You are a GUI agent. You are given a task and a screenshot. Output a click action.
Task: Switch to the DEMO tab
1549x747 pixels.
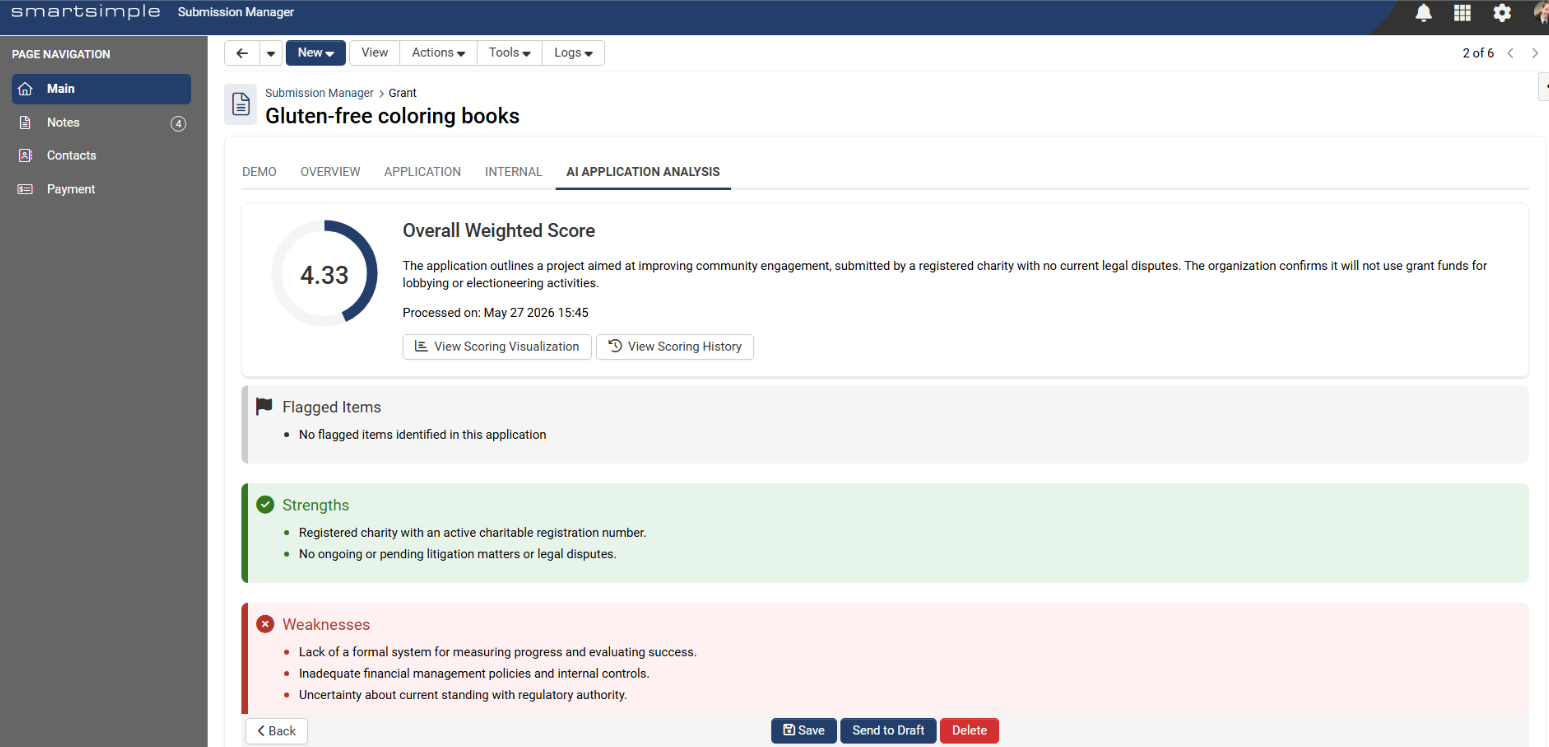(x=259, y=172)
